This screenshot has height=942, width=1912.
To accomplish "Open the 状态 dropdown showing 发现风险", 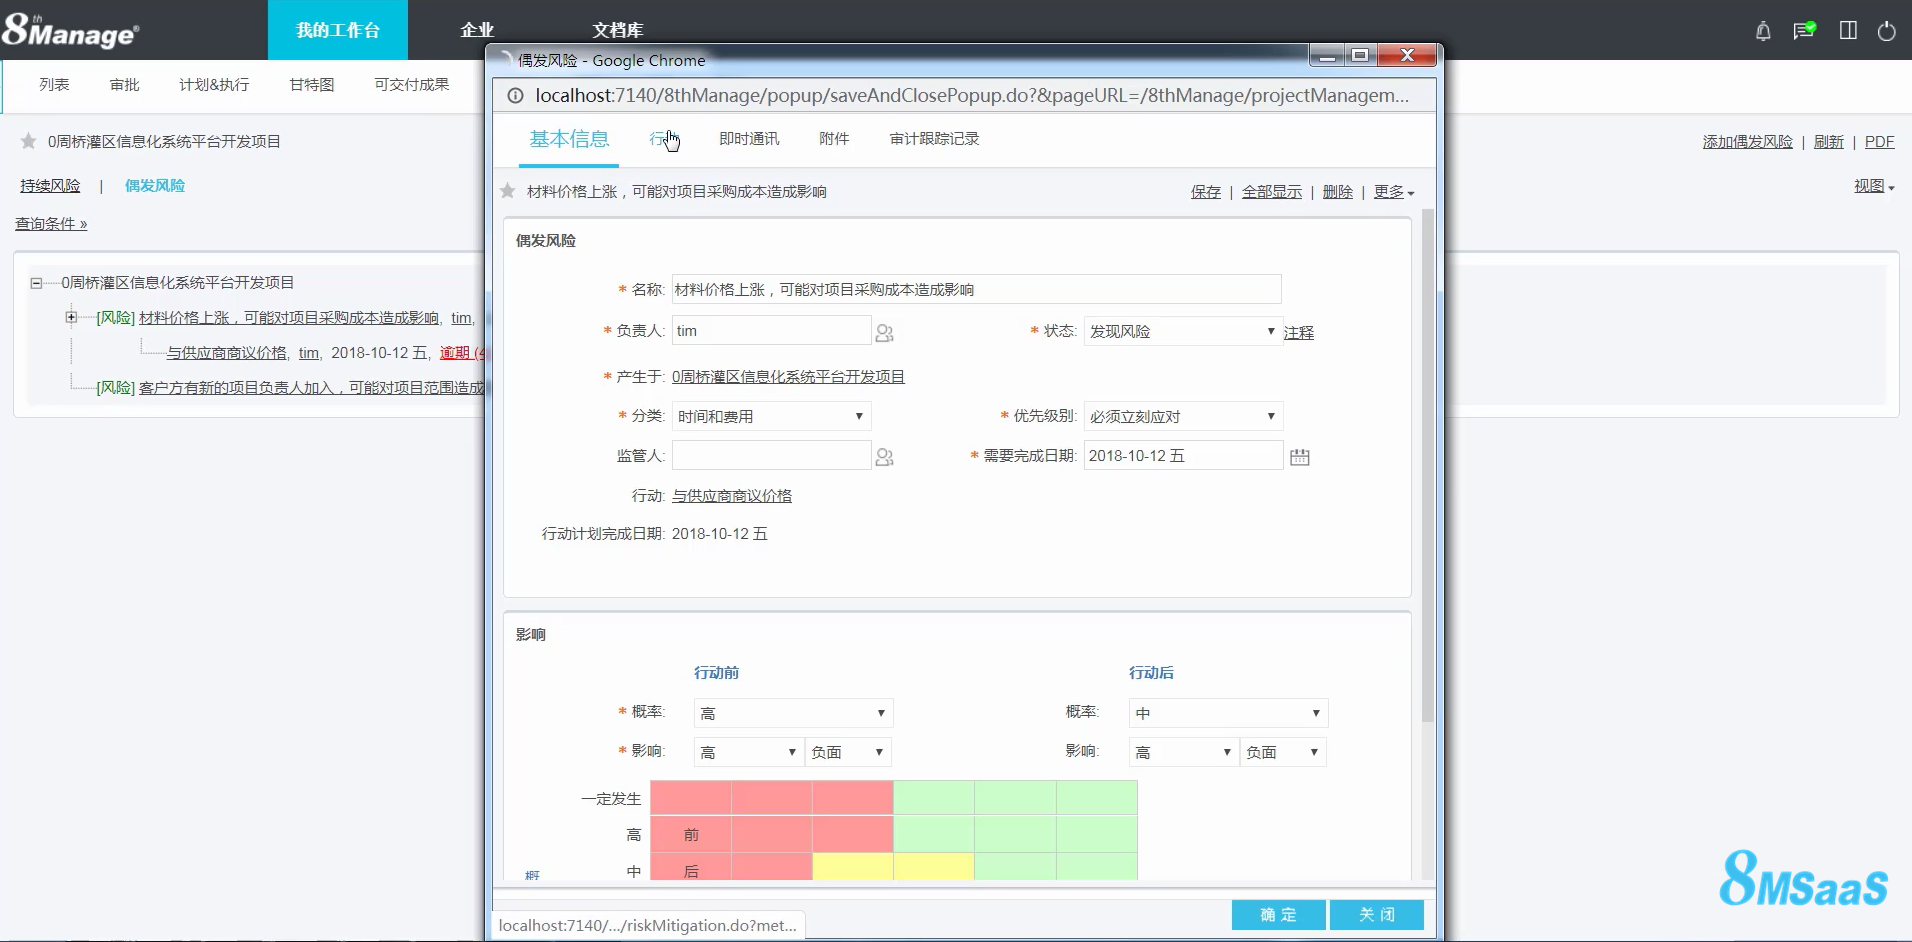I will pyautogui.click(x=1183, y=331).
